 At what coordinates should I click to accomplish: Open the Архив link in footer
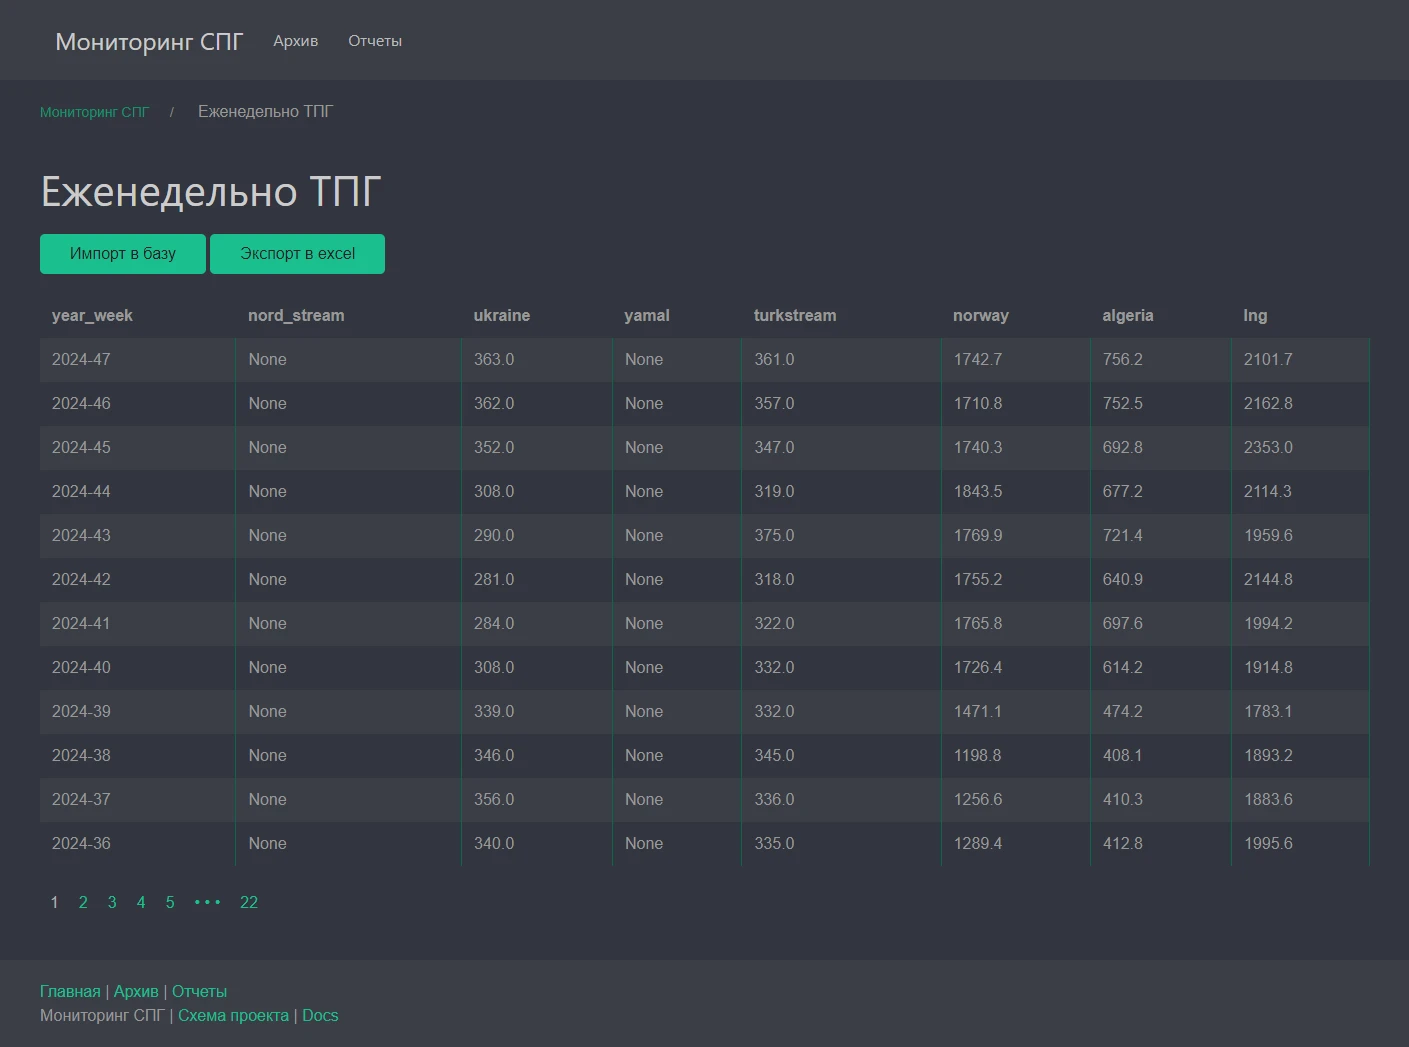pyautogui.click(x=136, y=991)
